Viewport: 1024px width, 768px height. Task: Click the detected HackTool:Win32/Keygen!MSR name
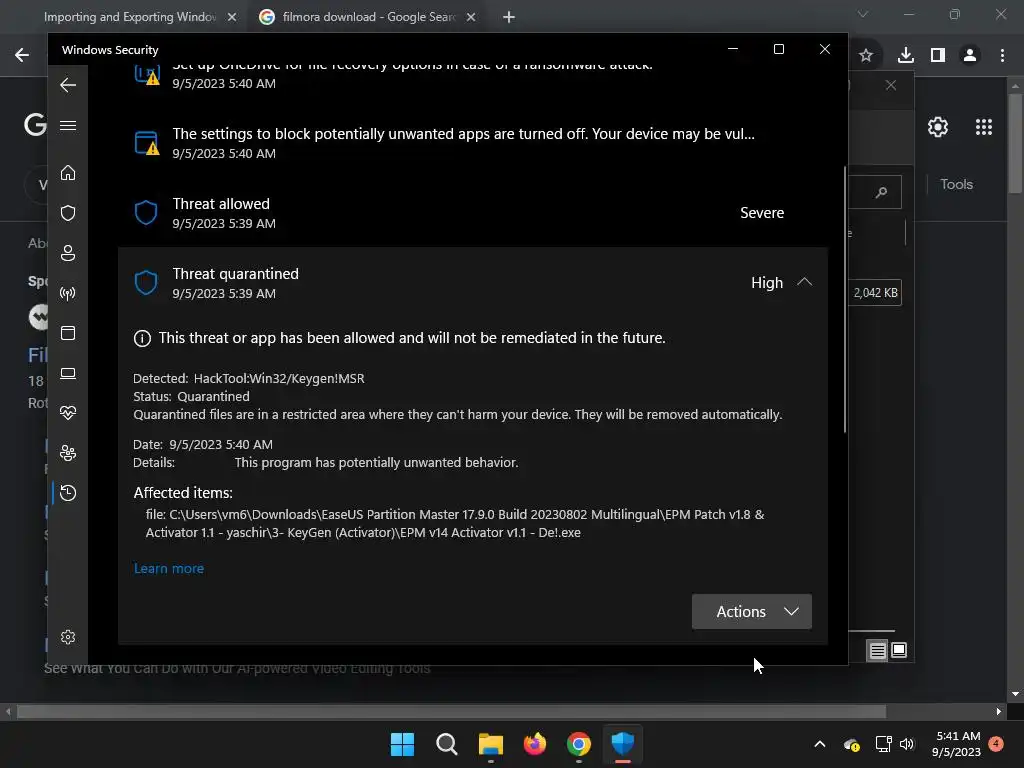[279, 379]
